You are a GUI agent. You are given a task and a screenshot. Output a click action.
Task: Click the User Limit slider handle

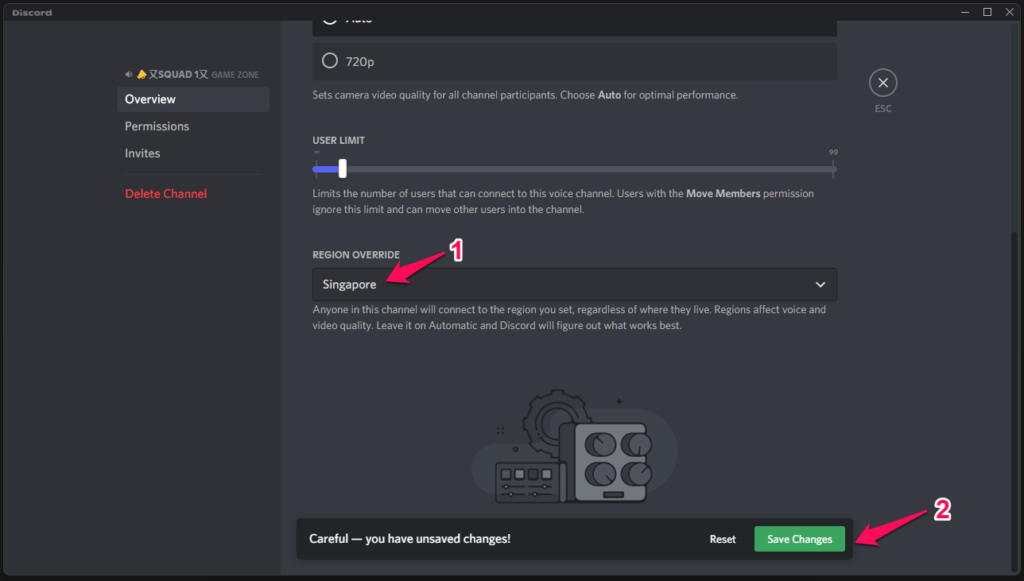pos(342,168)
